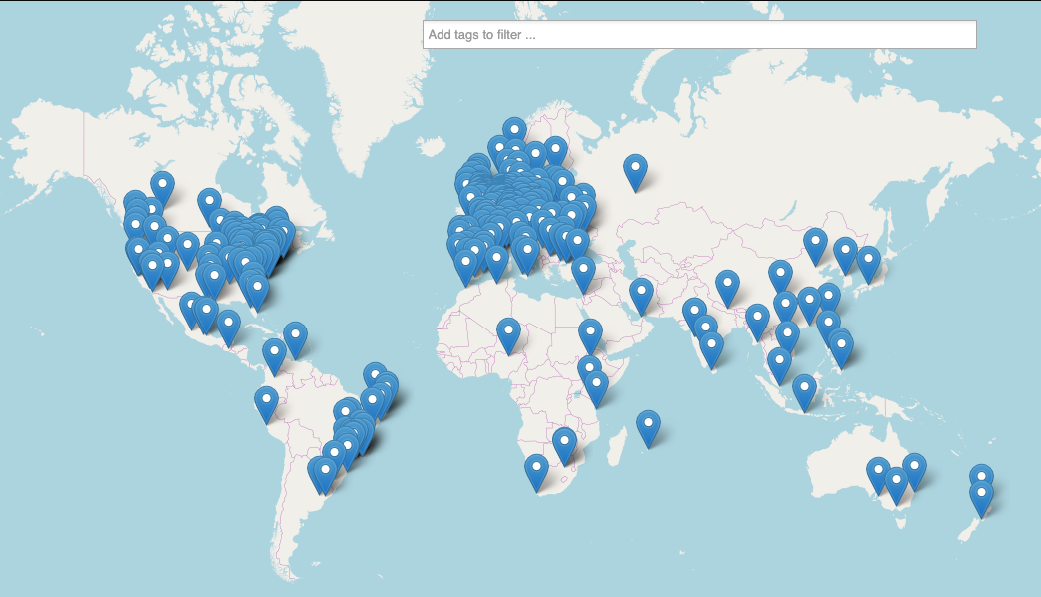Click the 'Add tags to filter' input field
1041x597 pixels.
(x=700, y=35)
